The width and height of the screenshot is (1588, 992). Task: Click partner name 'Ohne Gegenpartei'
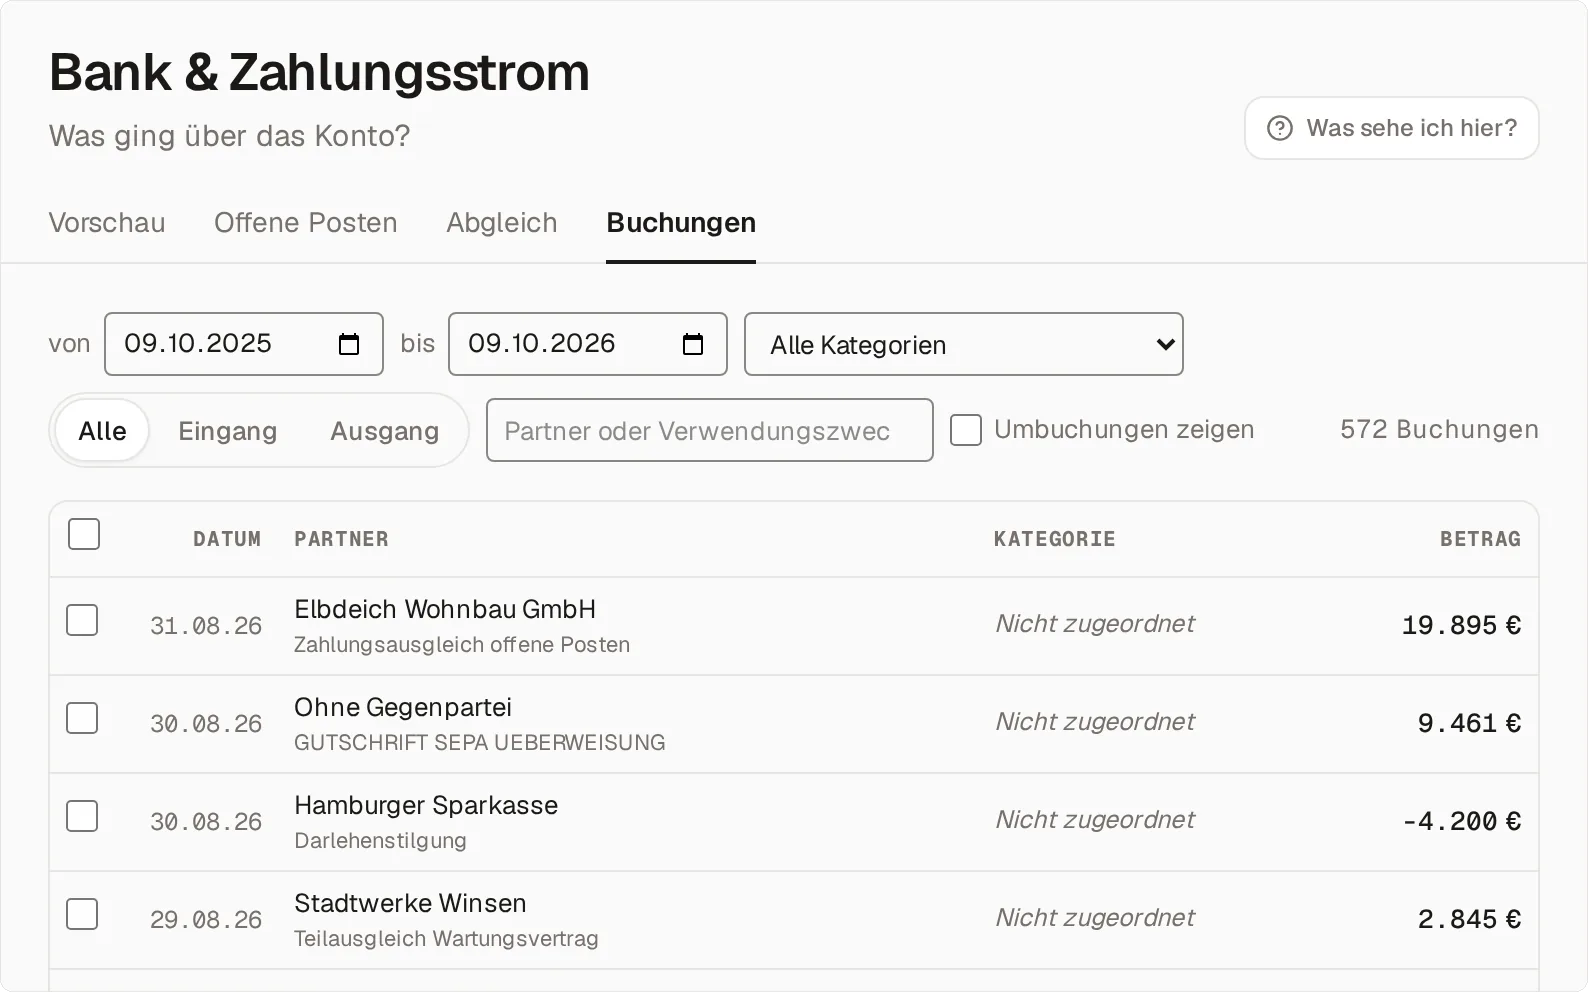coord(403,707)
